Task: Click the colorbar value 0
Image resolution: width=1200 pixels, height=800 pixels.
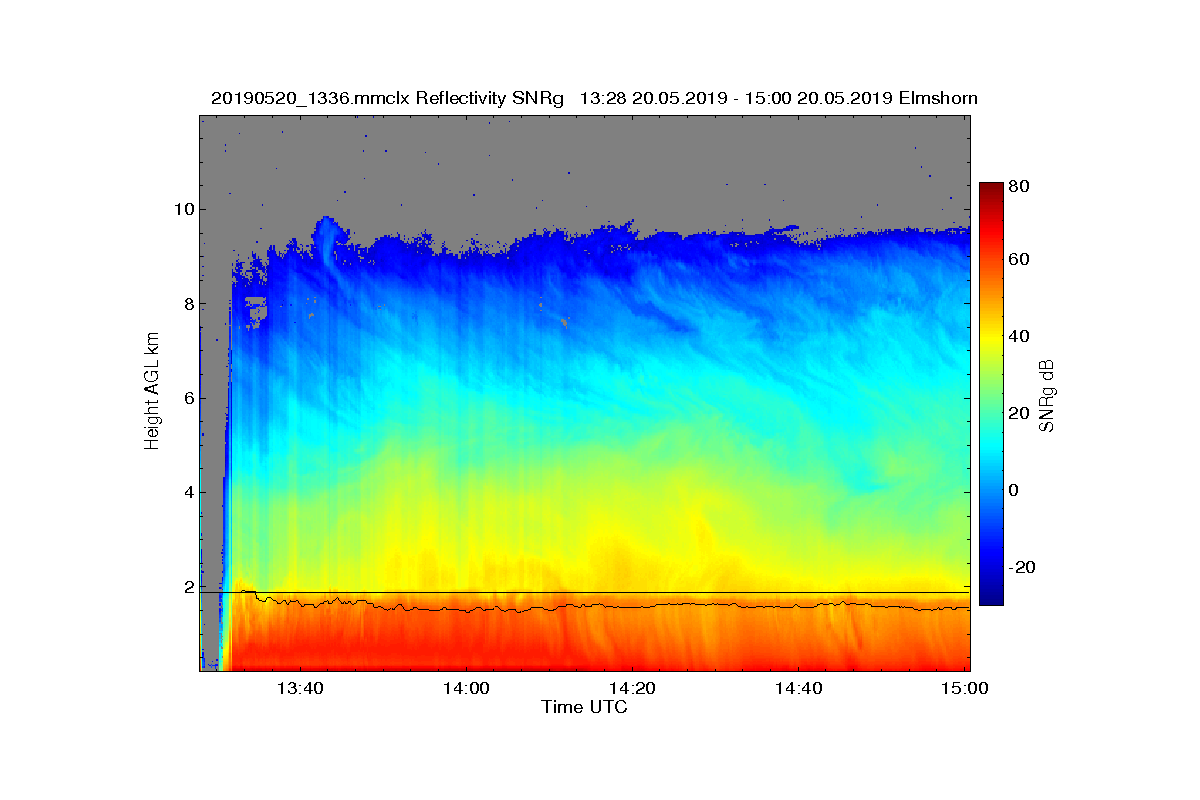Action: (x=1016, y=490)
